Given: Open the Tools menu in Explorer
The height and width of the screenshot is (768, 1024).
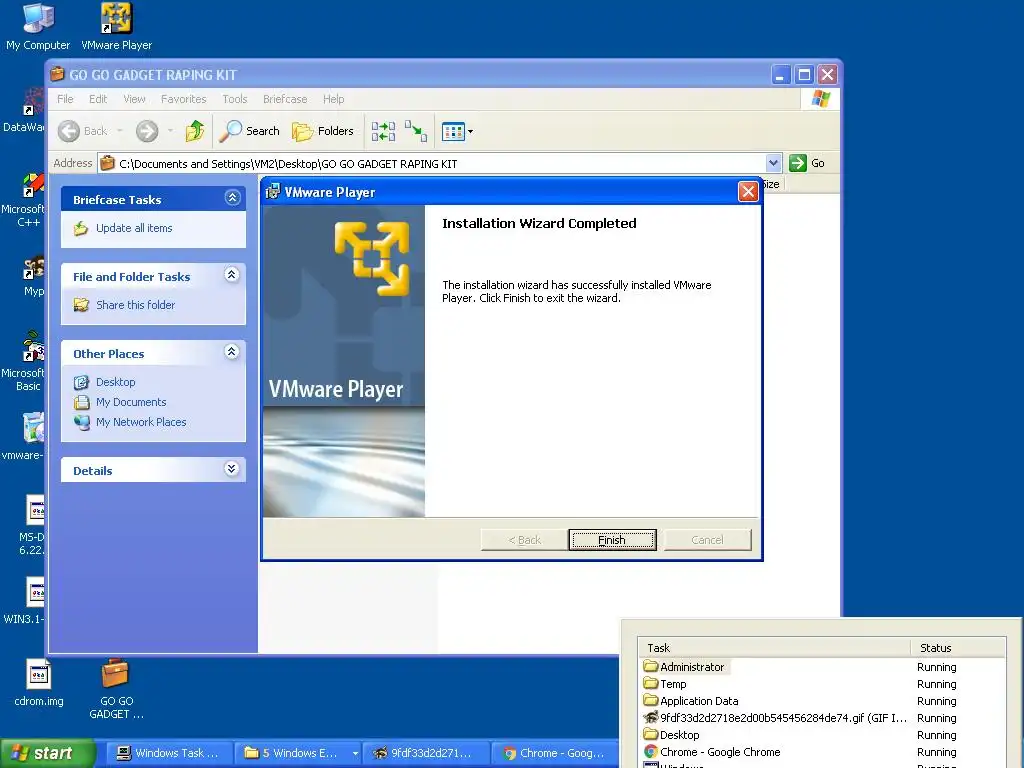Looking at the screenshot, I should point(234,99).
